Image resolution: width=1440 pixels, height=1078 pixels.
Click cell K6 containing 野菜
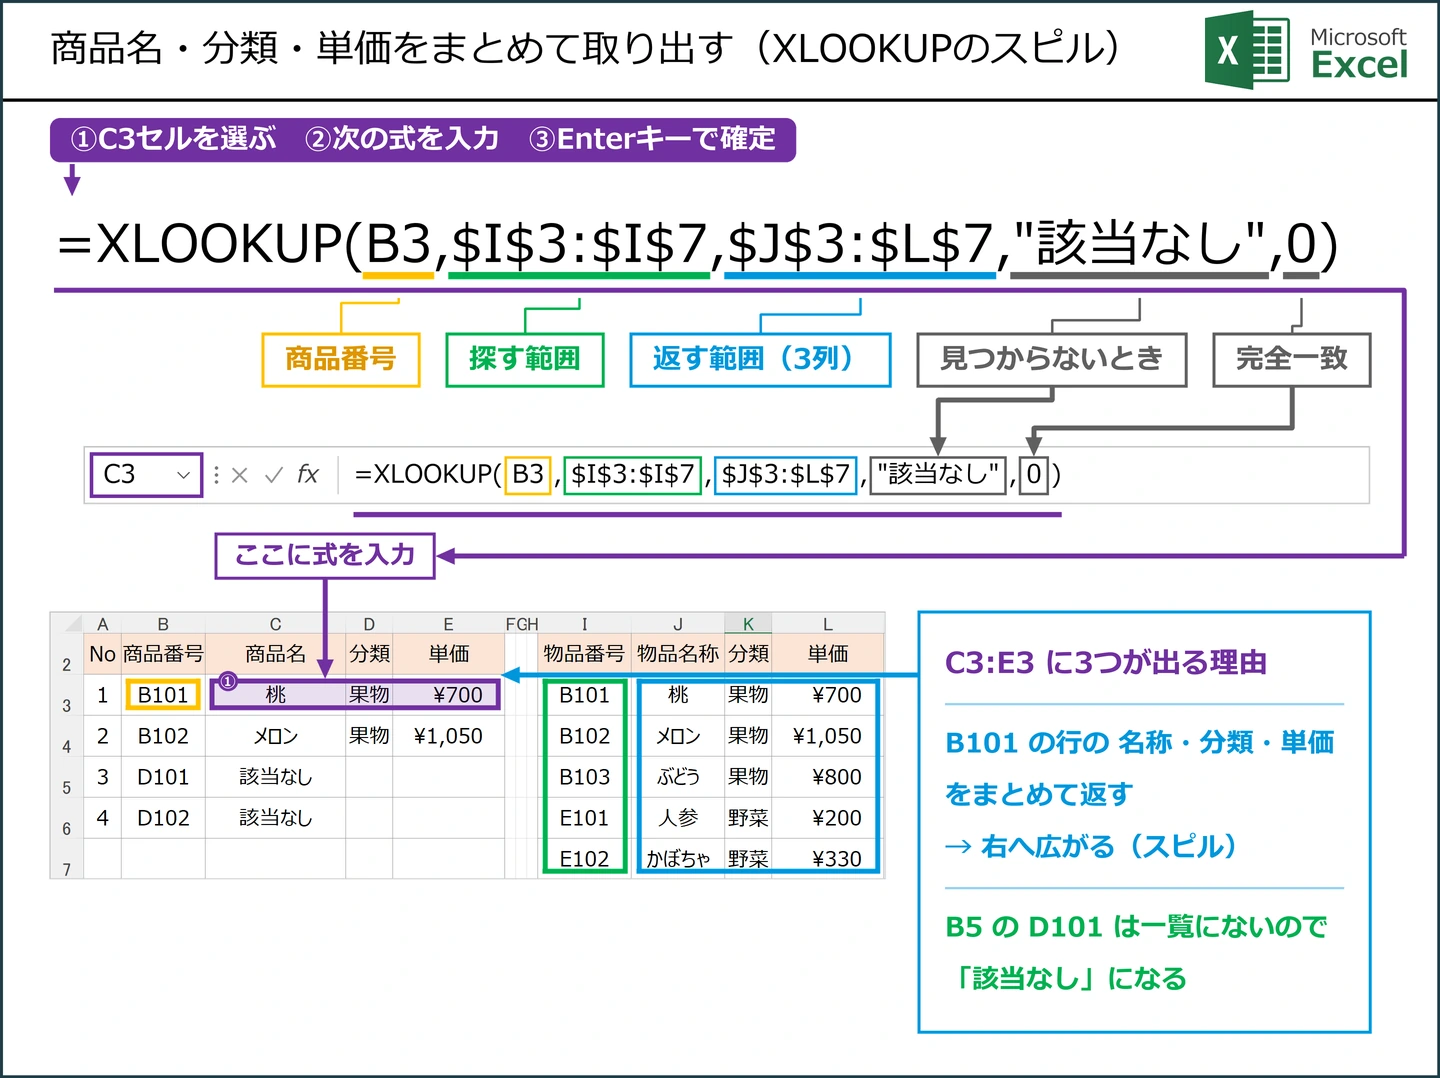coord(748,818)
